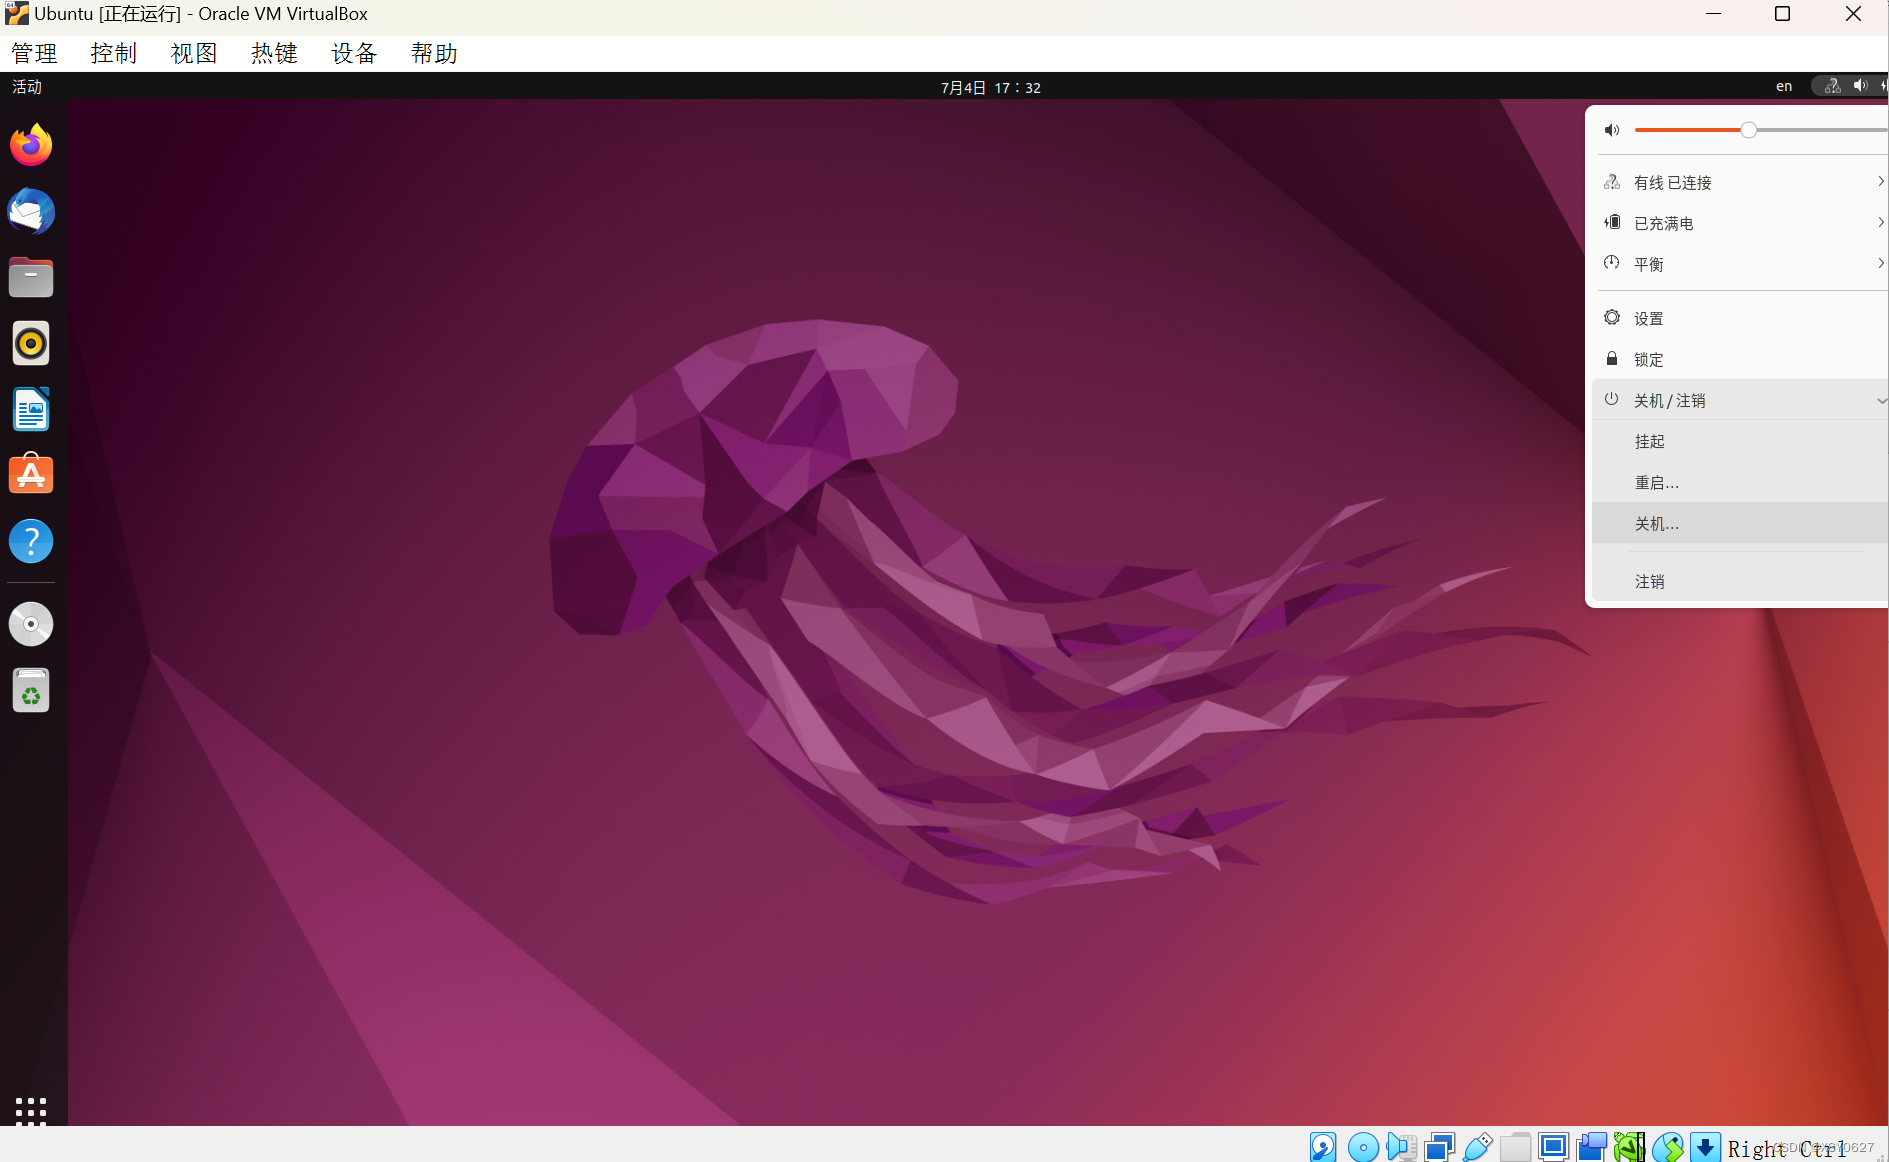The height and width of the screenshot is (1162, 1889).
Task: Click the USB devices status icon
Action: (1478, 1147)
